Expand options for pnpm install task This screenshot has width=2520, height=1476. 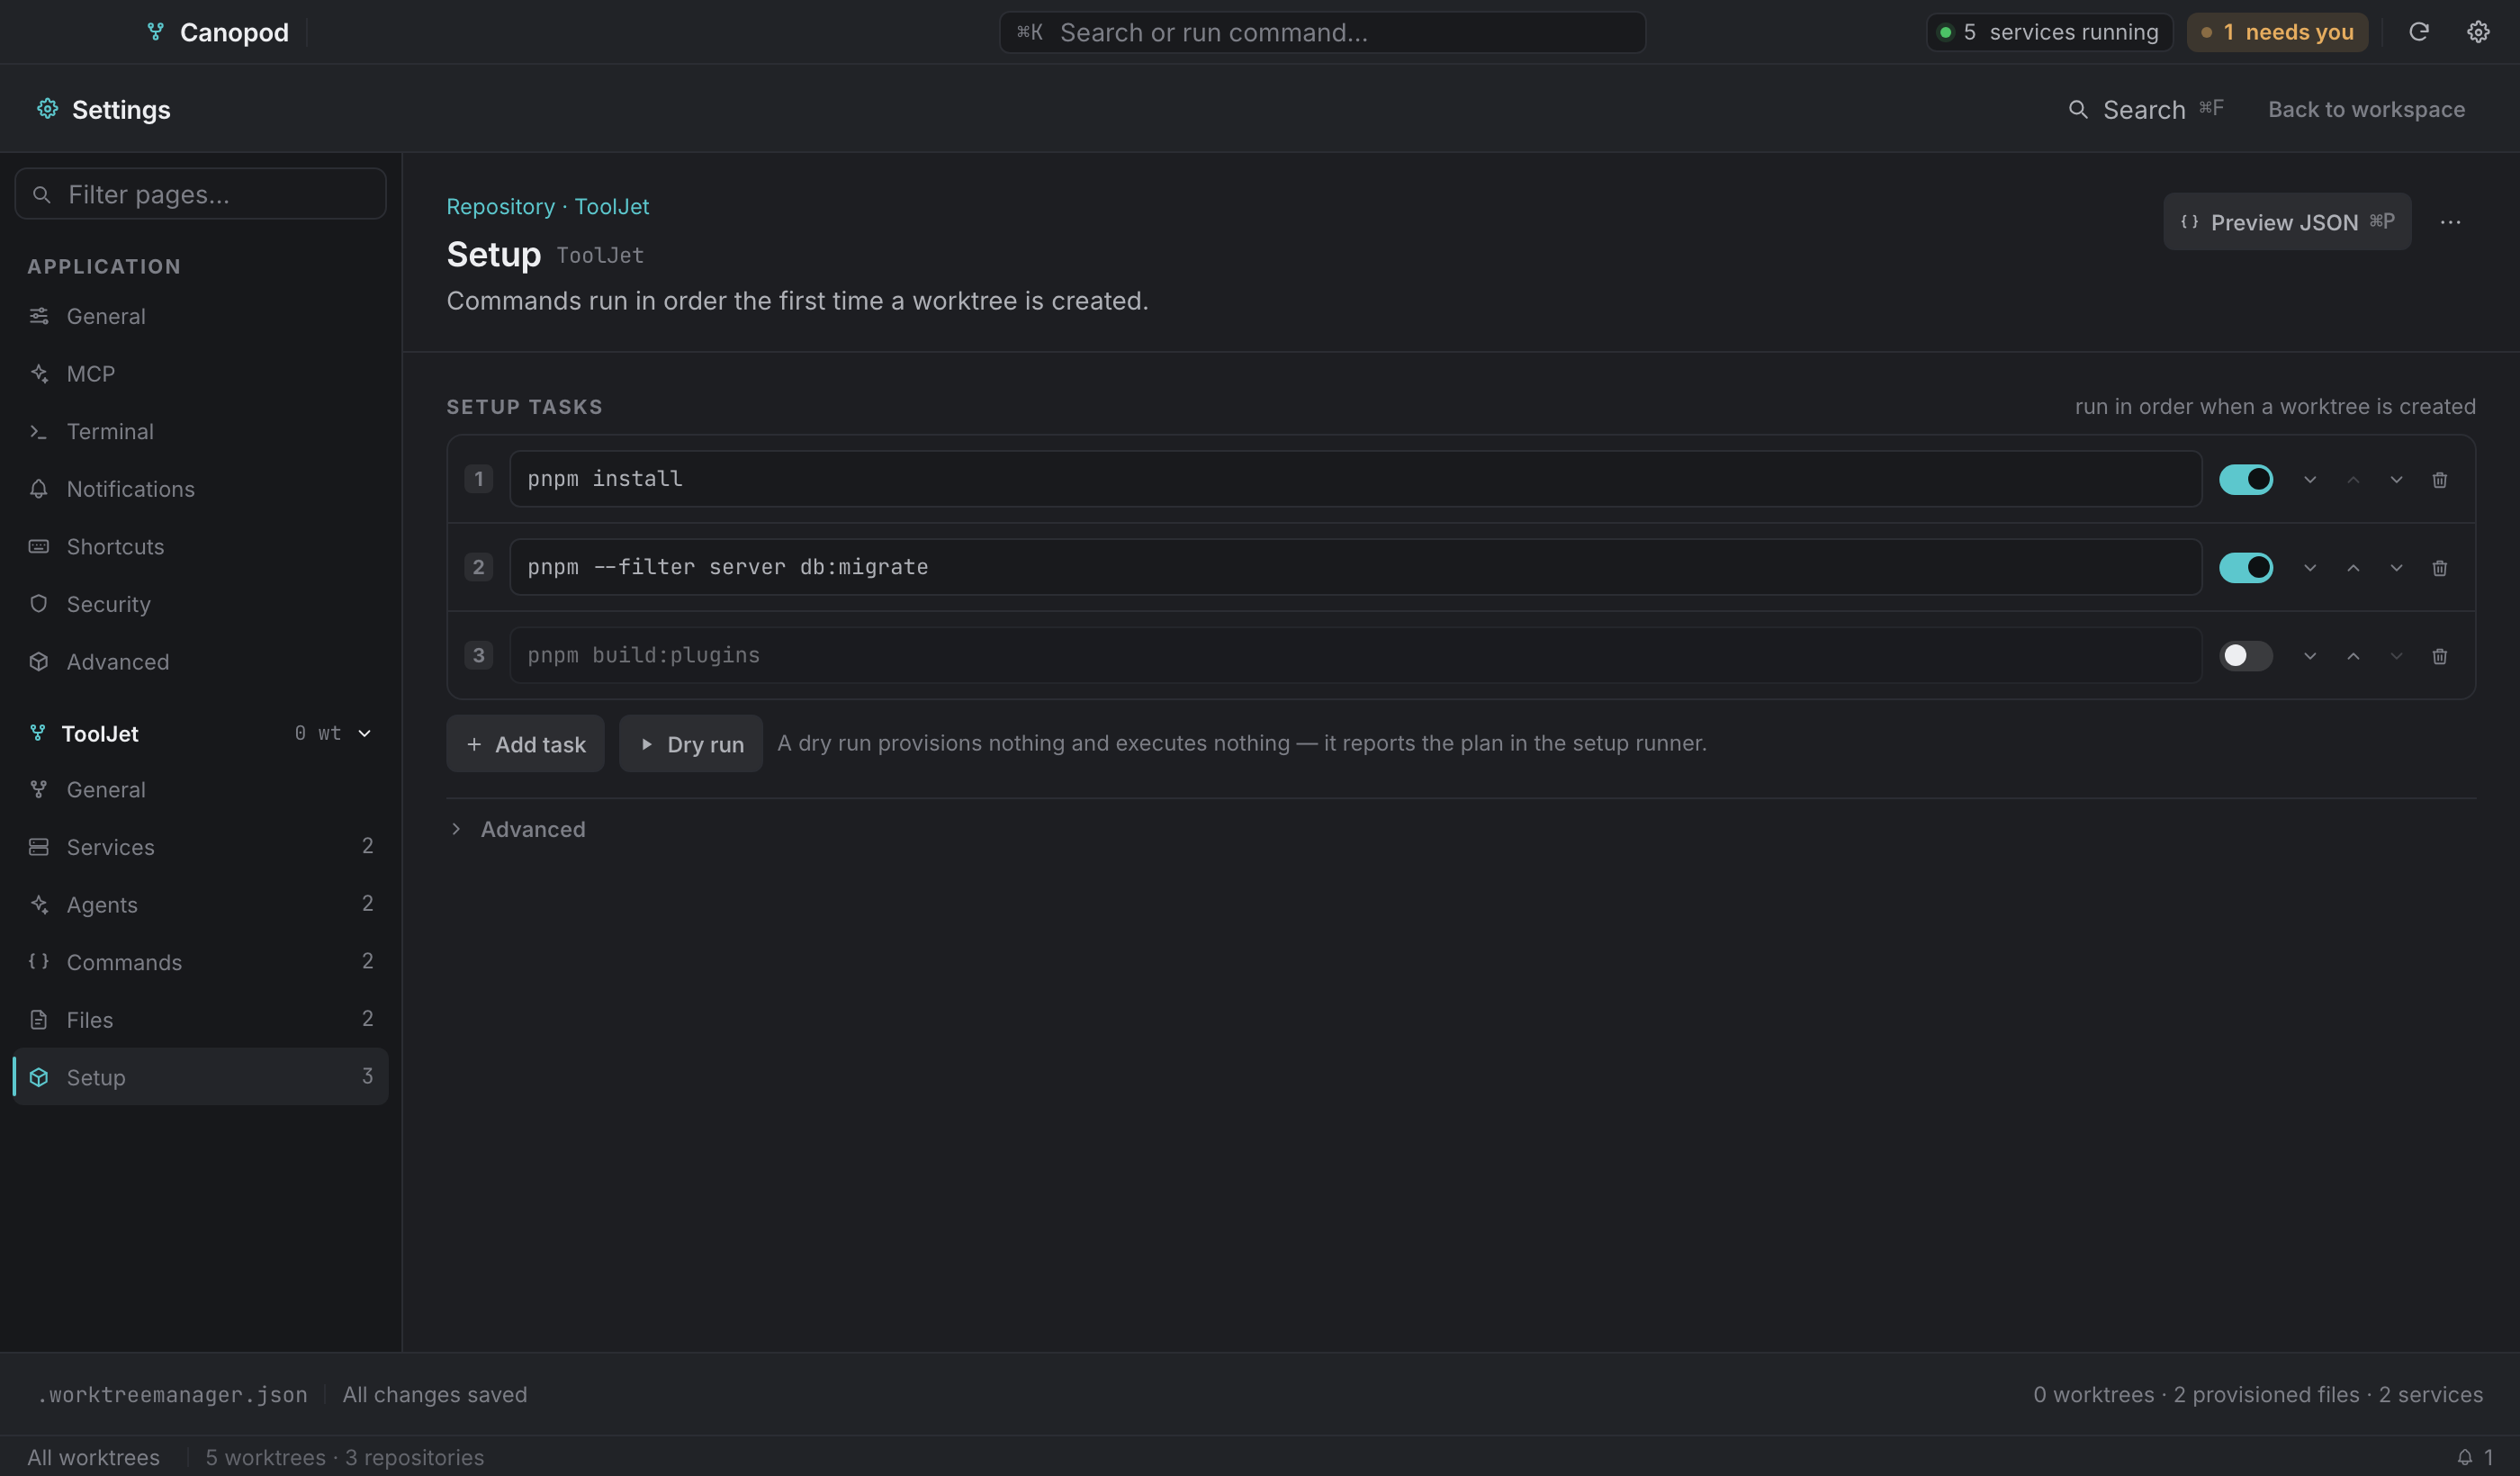click(2309, 479)
